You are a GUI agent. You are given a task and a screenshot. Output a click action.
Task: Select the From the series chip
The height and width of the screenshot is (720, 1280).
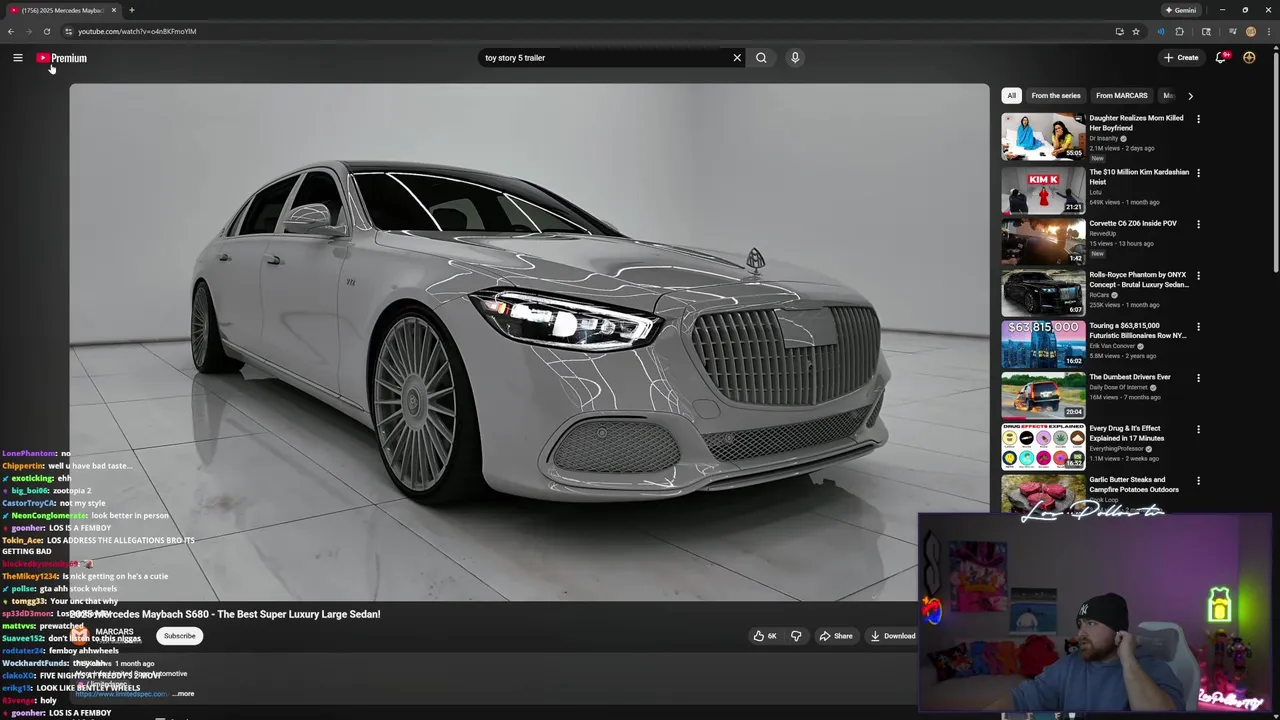click(x=1056, y=96)
